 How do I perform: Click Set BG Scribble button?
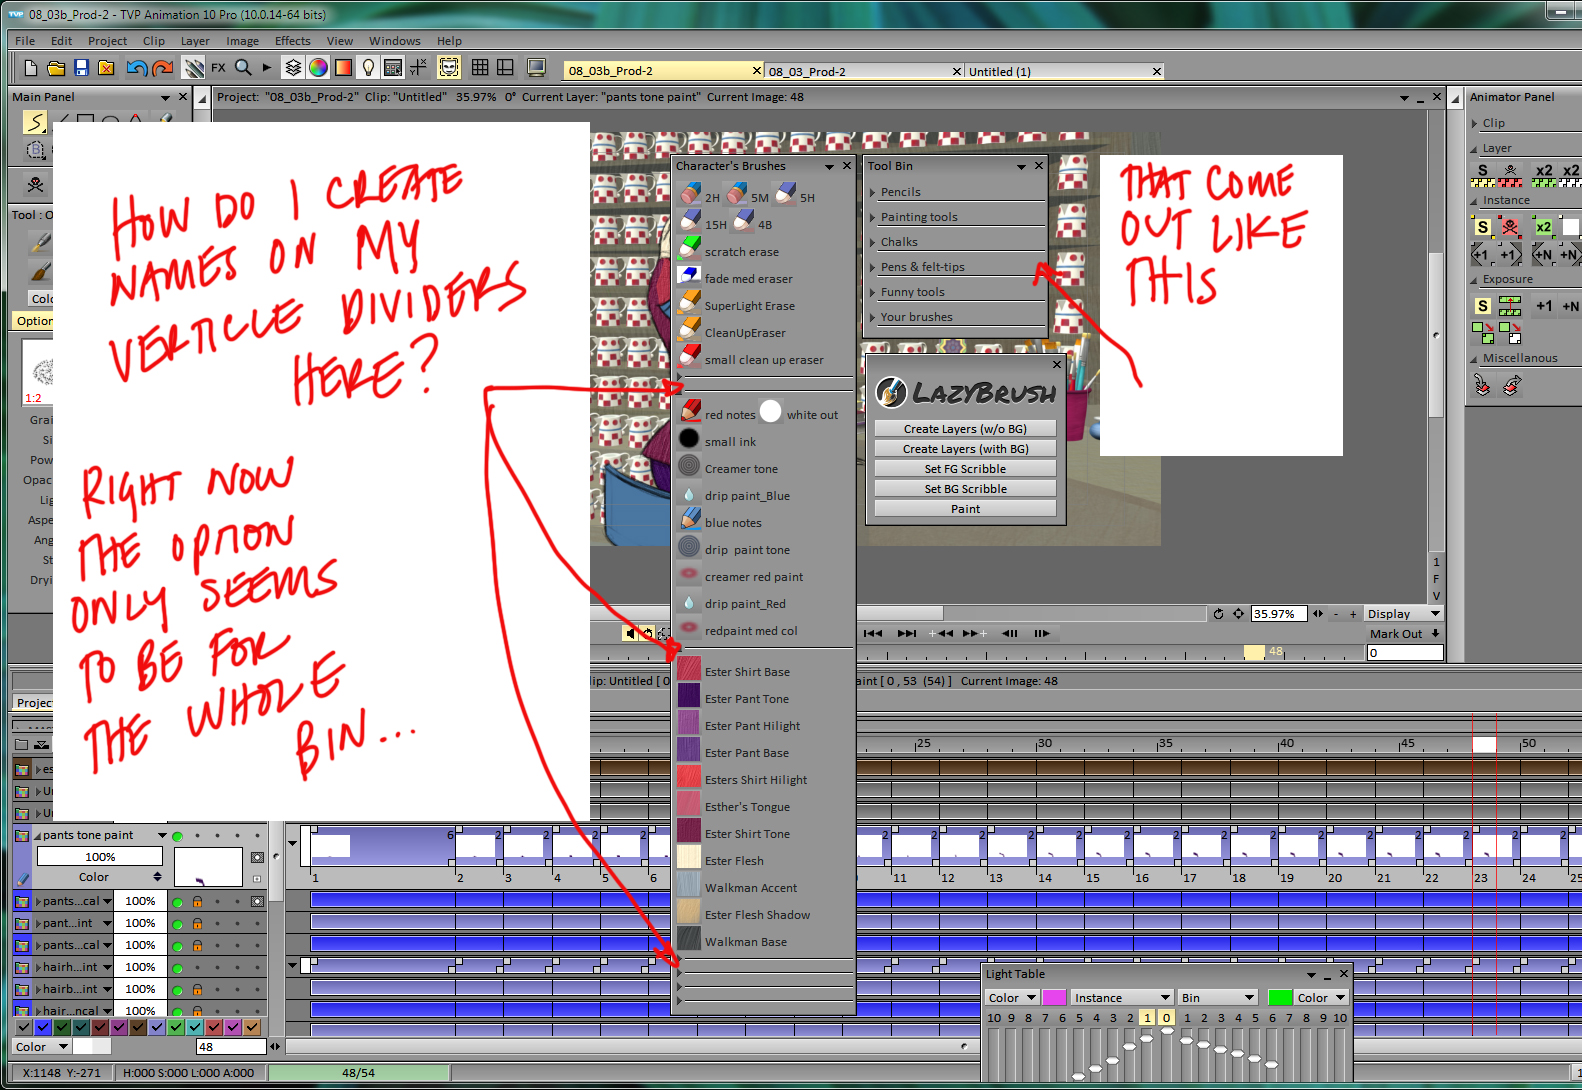click(965, 488)
